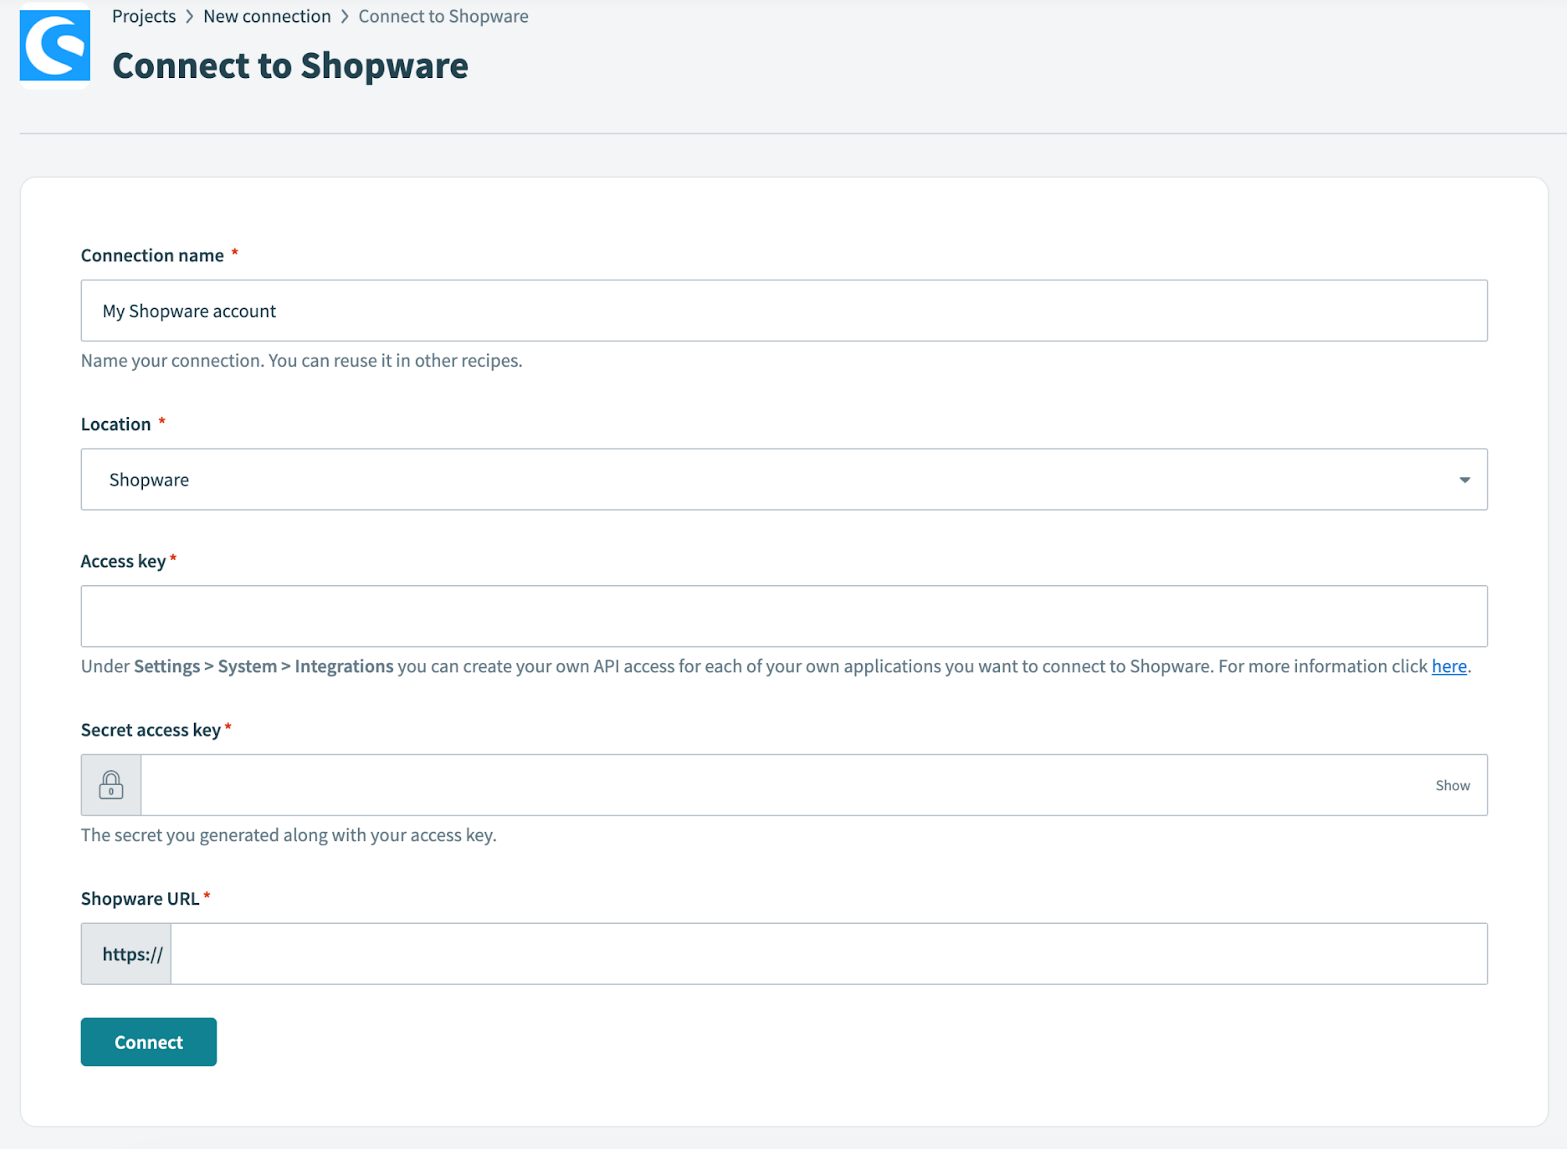Expand the Shopware location selector
Image resolution: width=1567 pixels, height=1149 pixels.
784,479
